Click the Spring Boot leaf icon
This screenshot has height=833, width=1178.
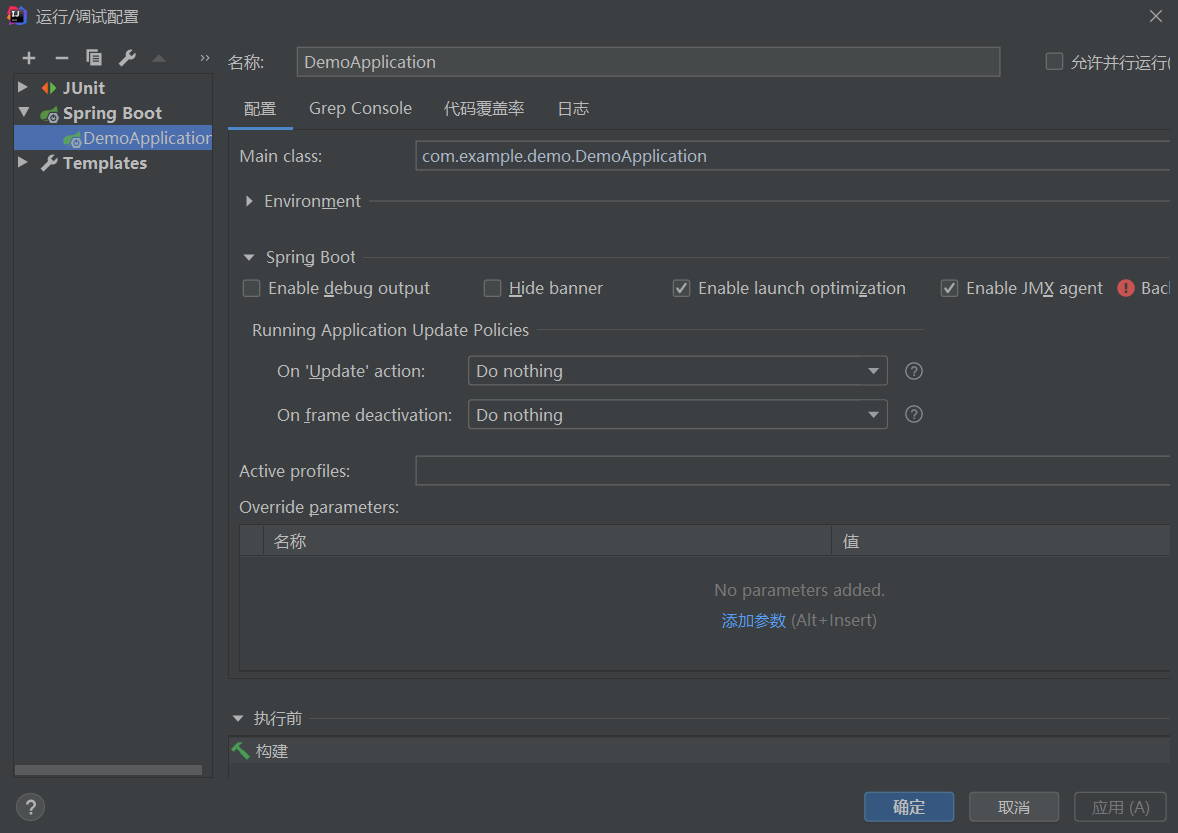tap(50, 114)
